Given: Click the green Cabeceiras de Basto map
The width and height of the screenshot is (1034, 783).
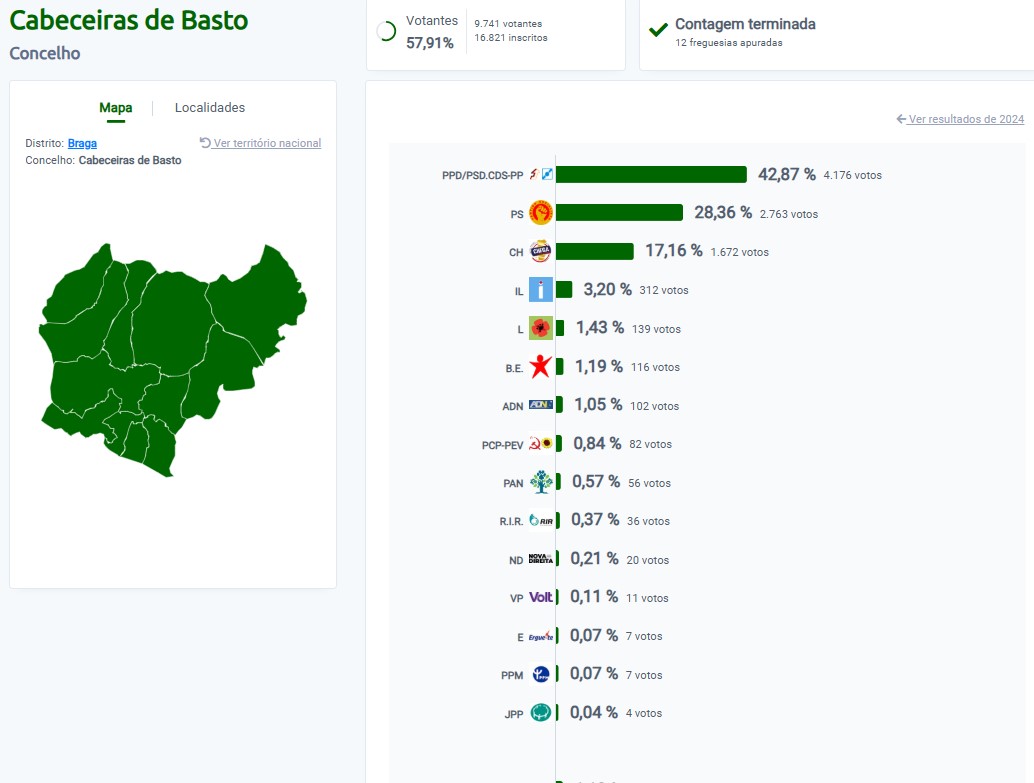Looking at the screenshot, I should coord(173,360).
